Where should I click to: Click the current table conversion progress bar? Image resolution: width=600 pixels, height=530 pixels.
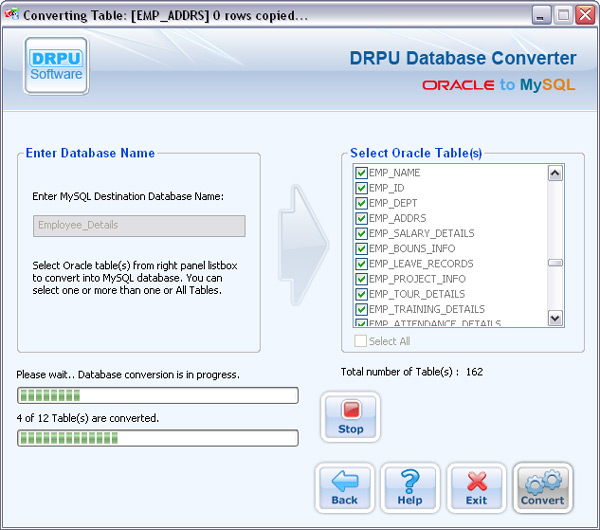pyautogui.click(x=158, y=395)
